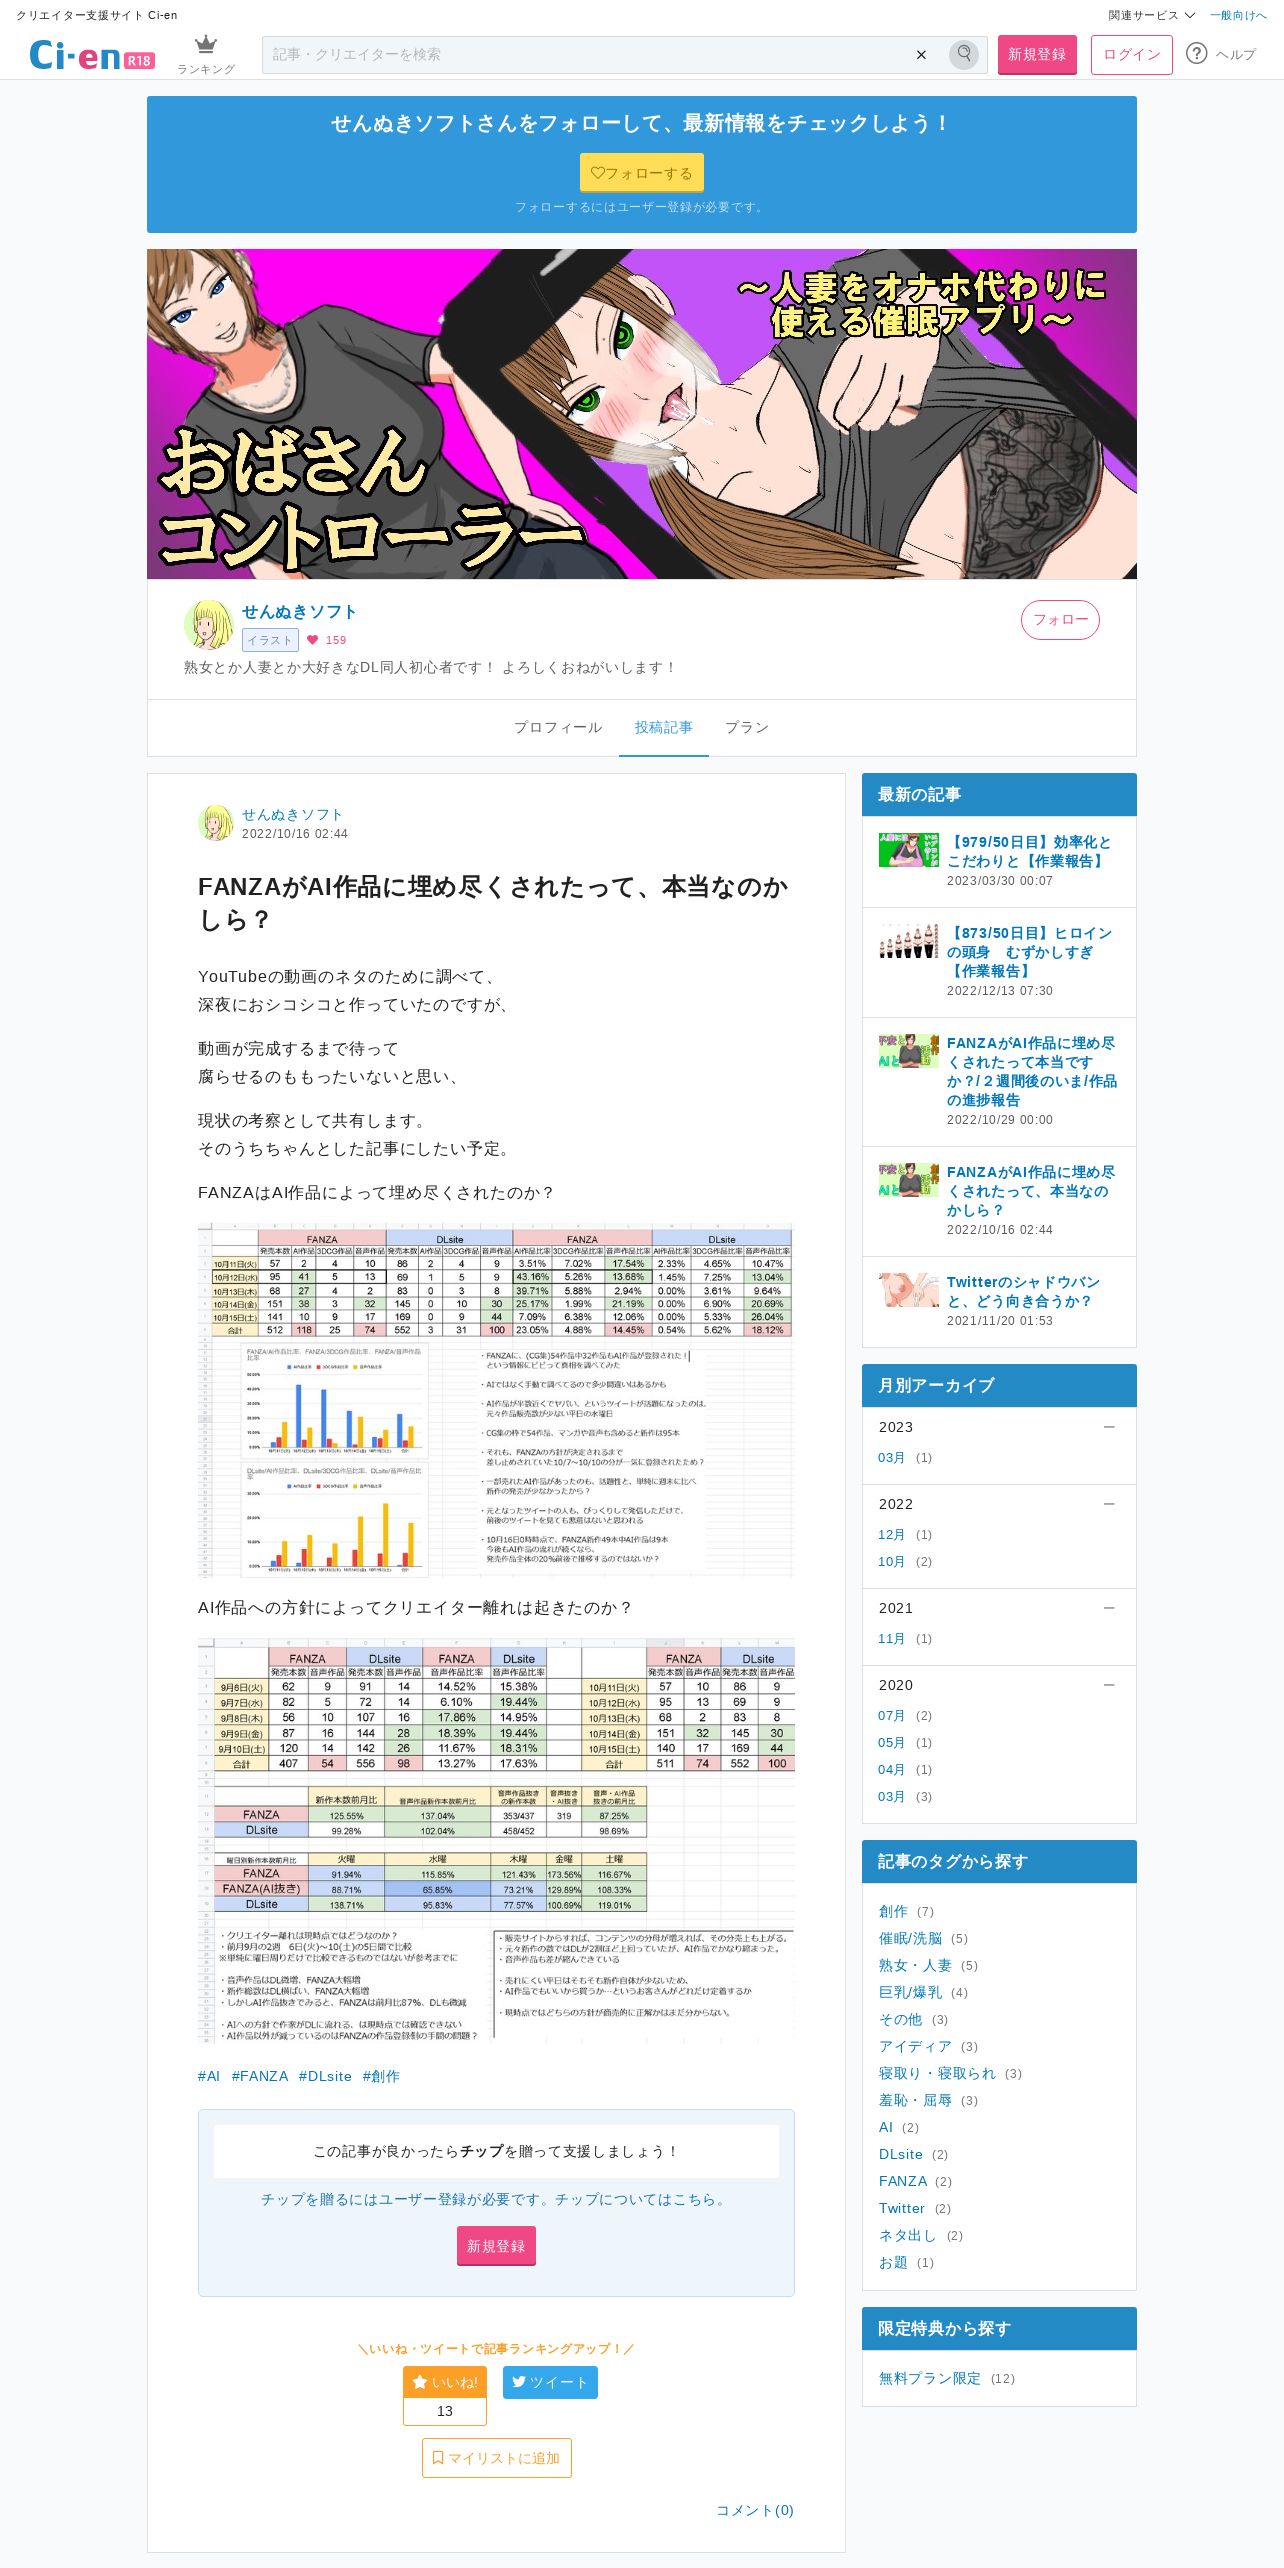Switch to 一般向けへ site link
This screenshot has width=1284, height=2568.
(1238, 15)
